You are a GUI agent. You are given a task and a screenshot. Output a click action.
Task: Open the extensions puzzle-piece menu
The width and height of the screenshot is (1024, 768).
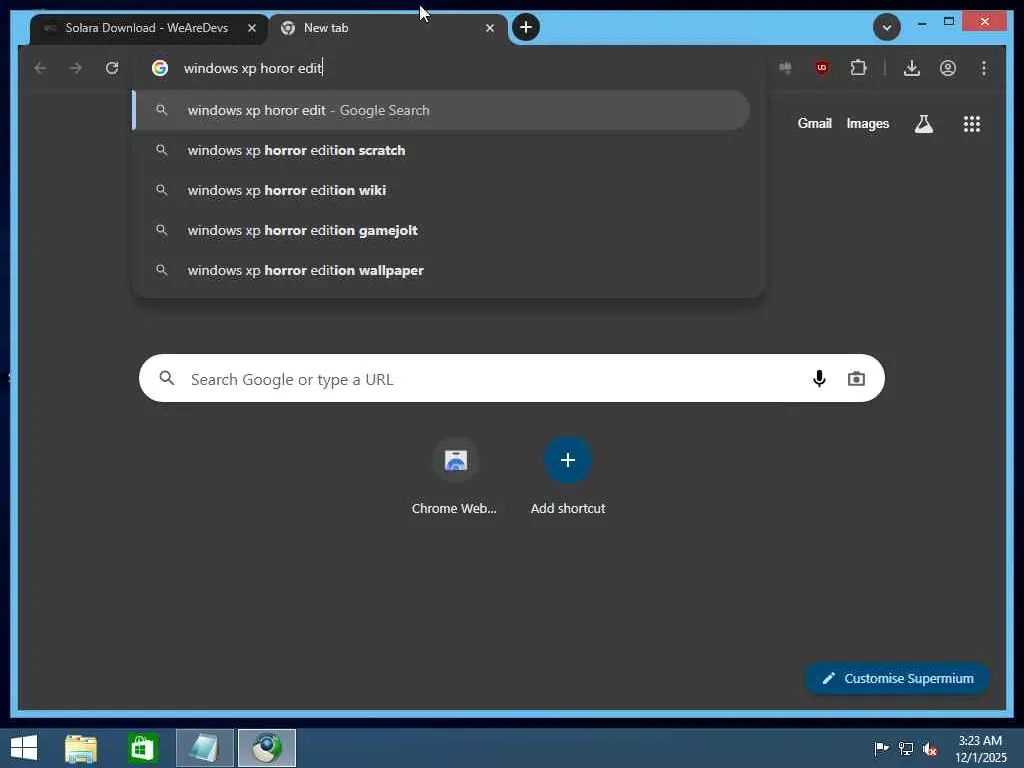858,68
